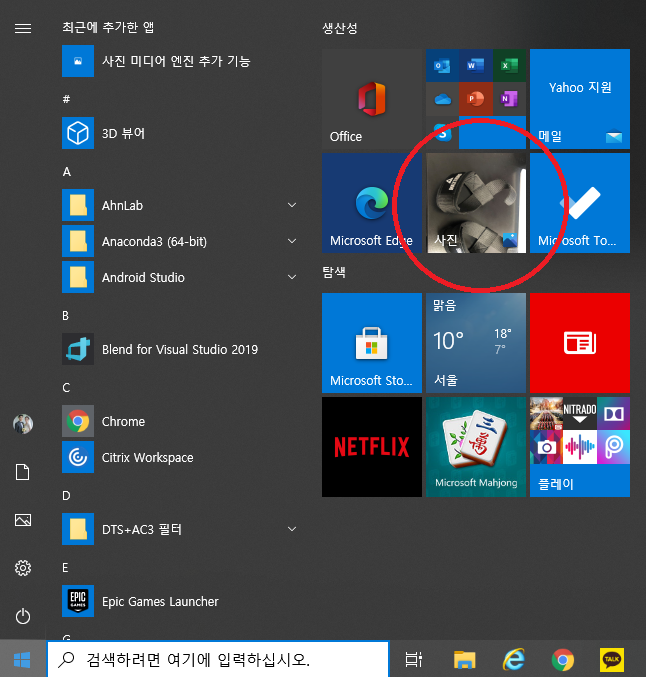This screenshot has width=646, height=677.
Task: Open the Yahoo 지원 메일 tile
Action: click(580, 99)
